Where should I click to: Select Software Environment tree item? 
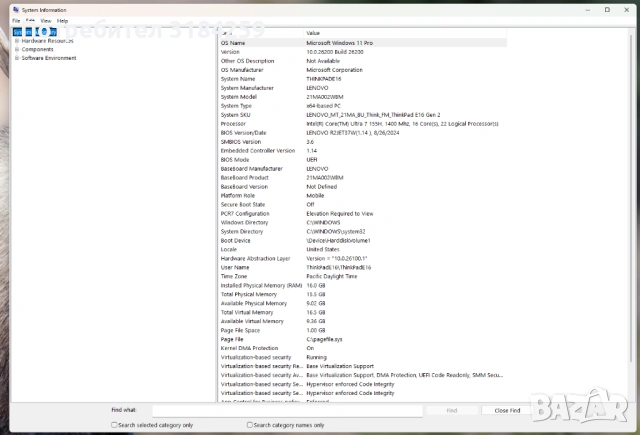49,58
